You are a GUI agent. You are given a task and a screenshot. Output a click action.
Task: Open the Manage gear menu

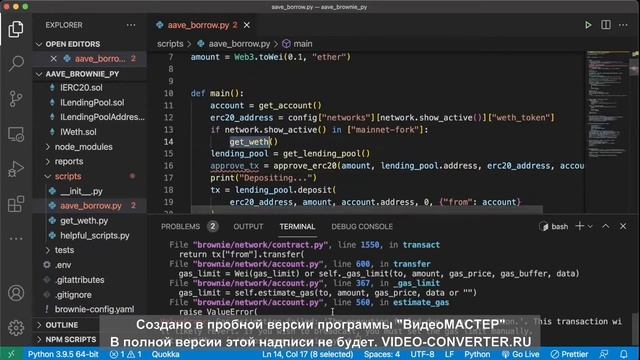click(16, 327)
